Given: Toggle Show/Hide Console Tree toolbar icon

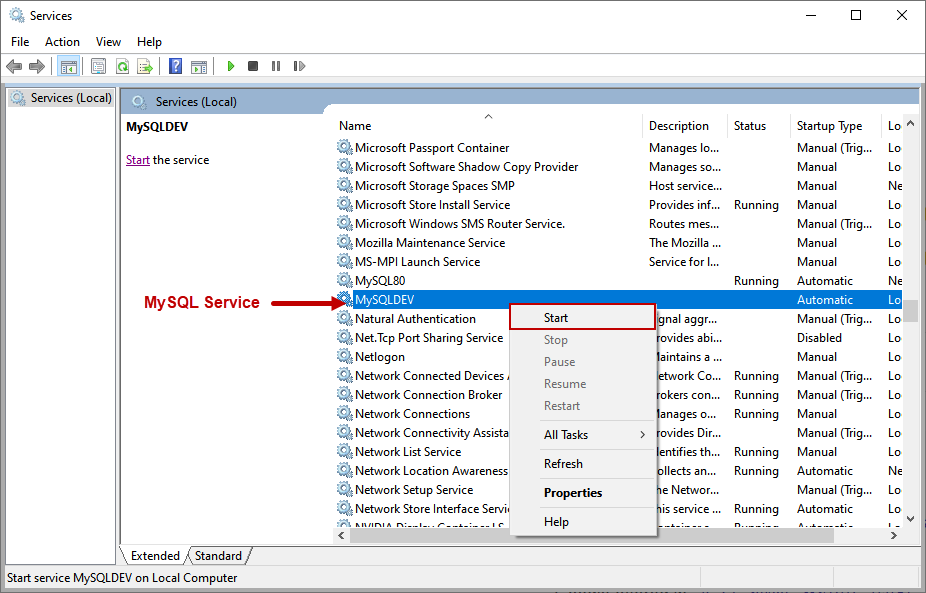Looking at the screenshot, I should (69, 66).
